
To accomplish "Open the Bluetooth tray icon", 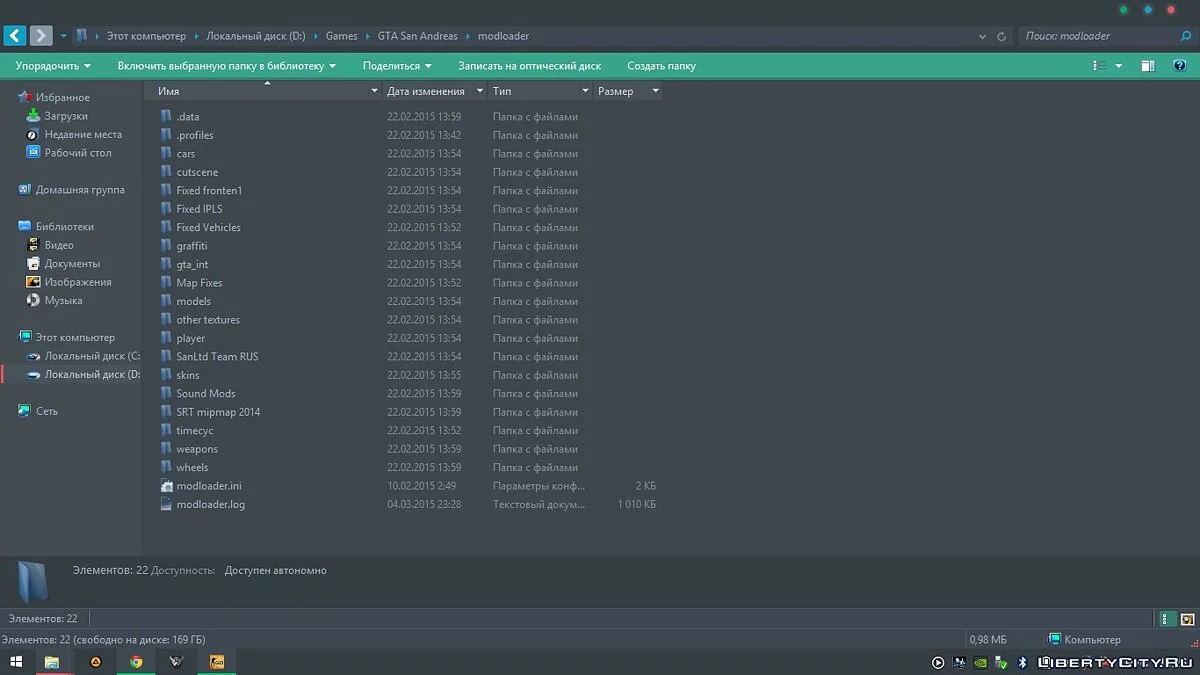I will 1022,662.
